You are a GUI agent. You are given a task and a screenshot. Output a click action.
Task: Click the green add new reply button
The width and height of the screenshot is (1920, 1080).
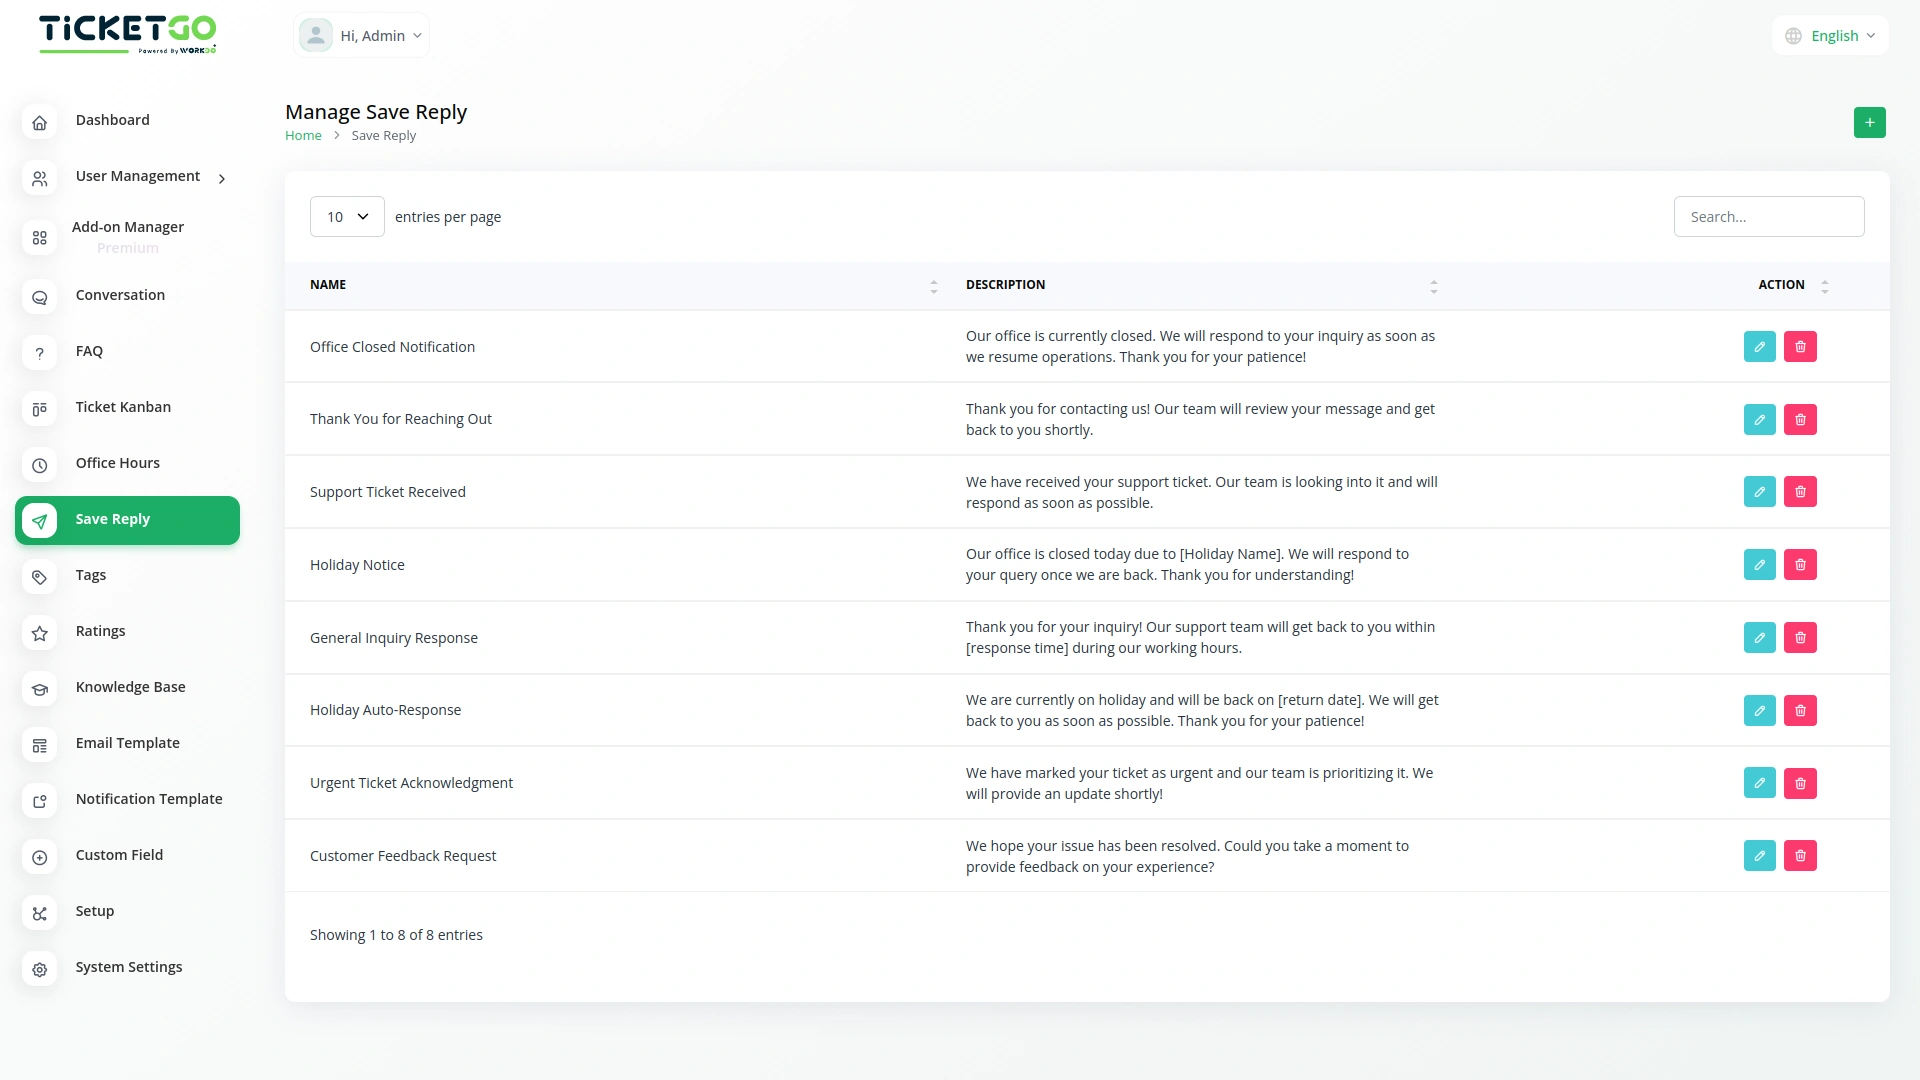[1870, 122]
